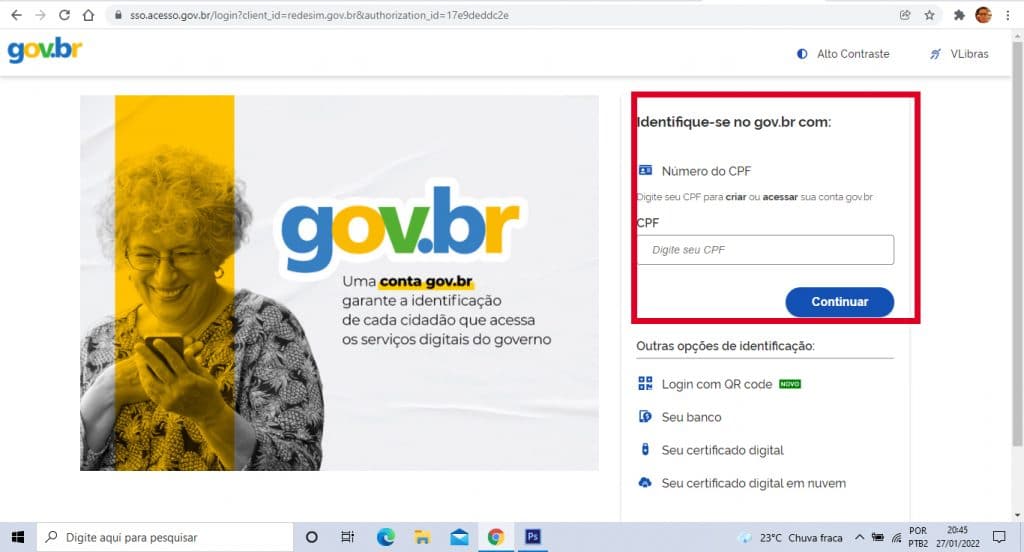Switch to Chrome on taskbar
Screen dimensions: 1024x552
(x=496, y=537)
